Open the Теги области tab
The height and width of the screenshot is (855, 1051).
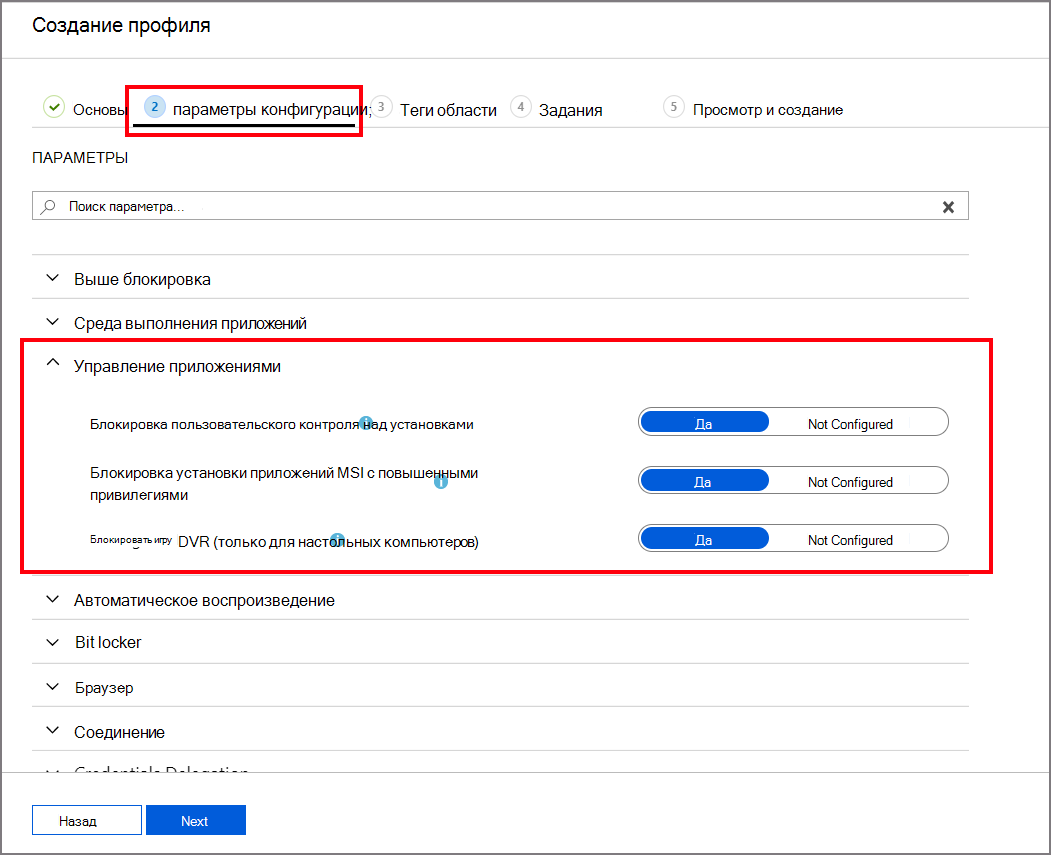coord(448,110)
